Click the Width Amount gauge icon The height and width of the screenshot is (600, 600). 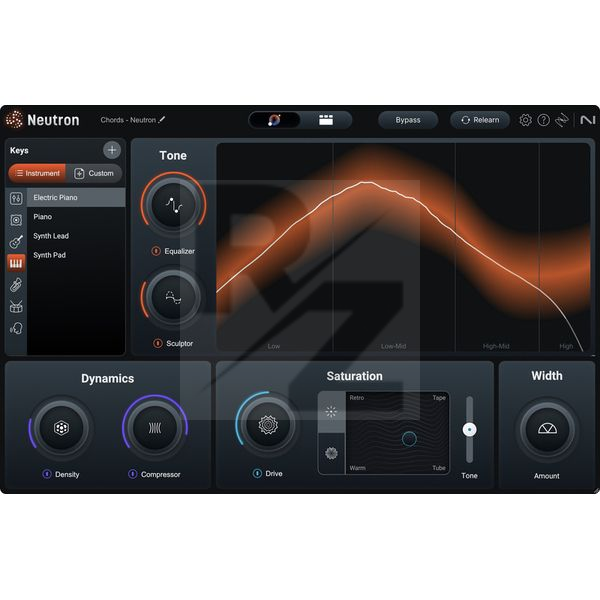coord(547,429)
